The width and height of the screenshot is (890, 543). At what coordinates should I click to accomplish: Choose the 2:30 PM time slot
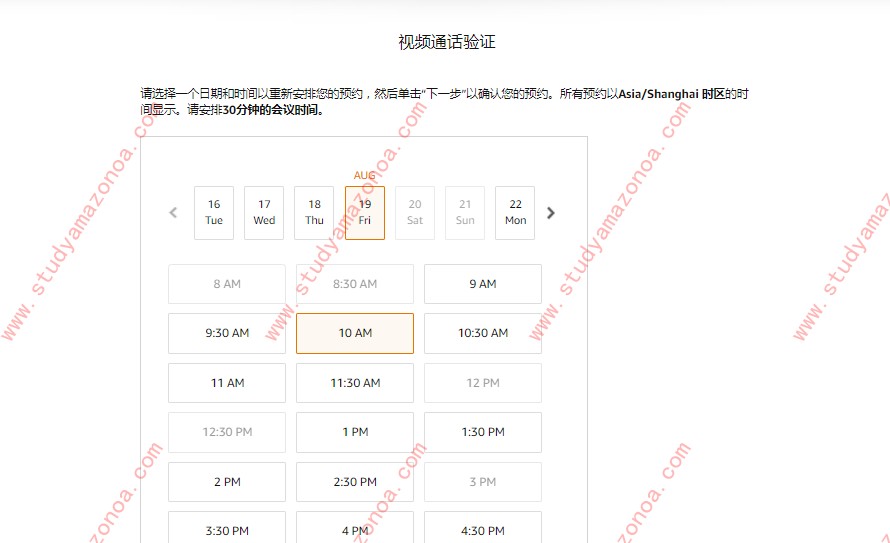(355, 482)
